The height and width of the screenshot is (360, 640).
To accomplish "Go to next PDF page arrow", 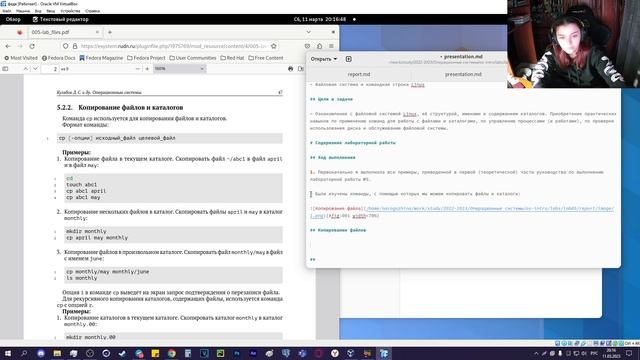I will (35, 69).
